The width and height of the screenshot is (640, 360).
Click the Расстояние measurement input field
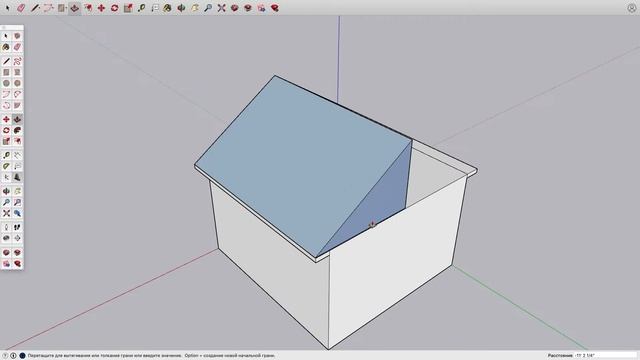click(605, 356)
